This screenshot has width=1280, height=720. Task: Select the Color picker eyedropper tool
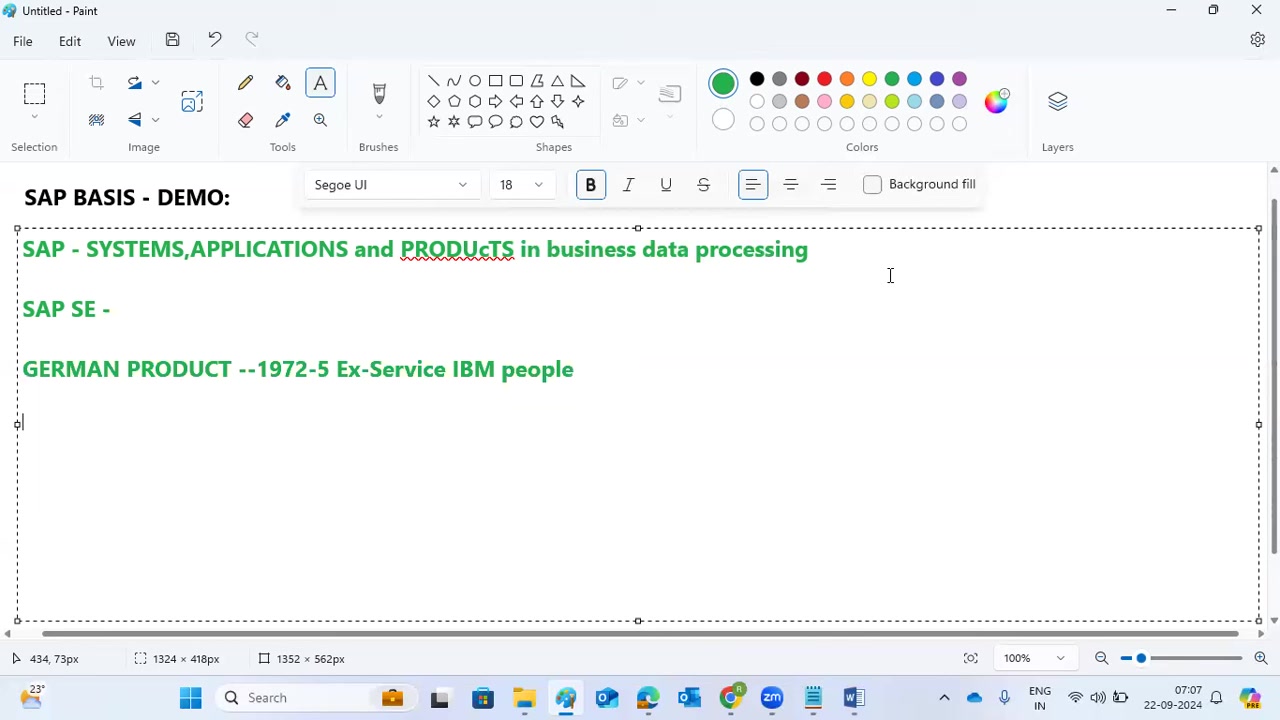click(x=283, y=120)
